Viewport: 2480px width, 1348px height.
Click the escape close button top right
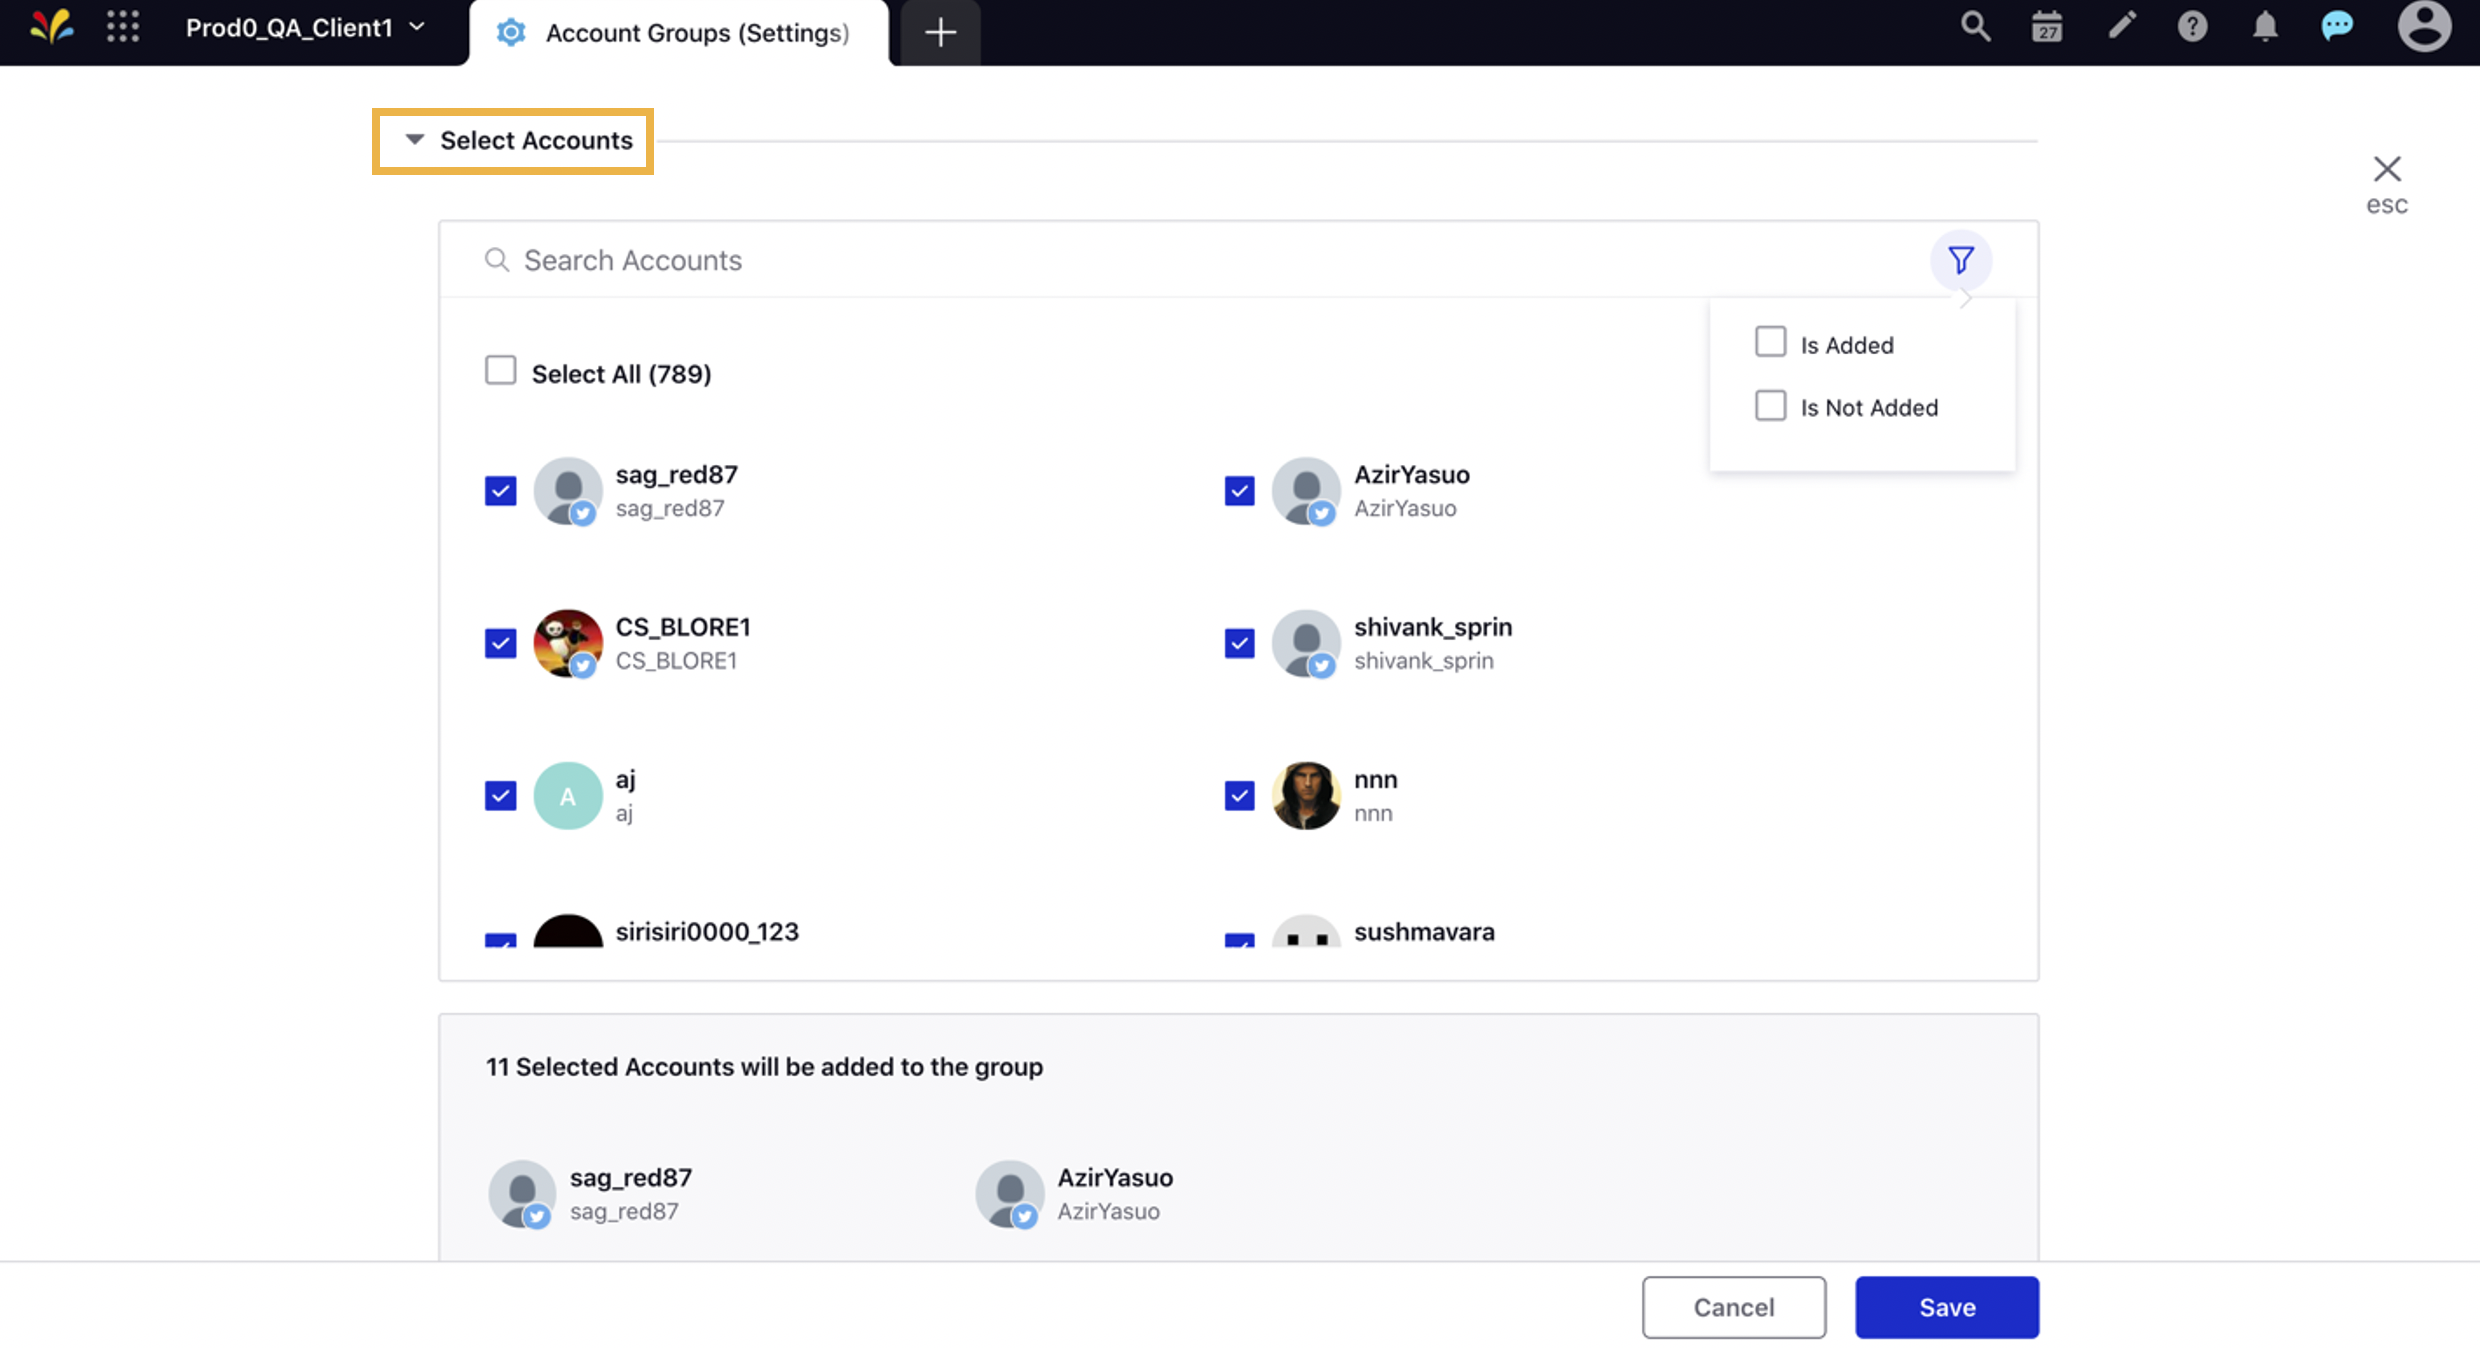pyautogui.click(x=2387, y=168)
